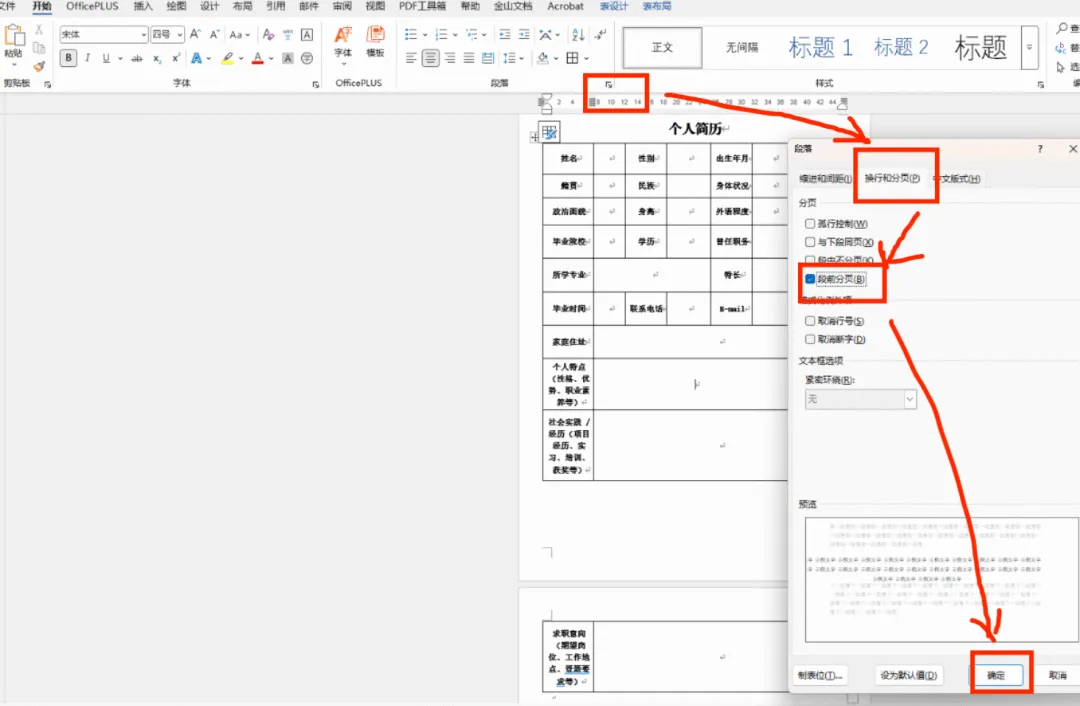Viewport: 1080px width, 706px height.
Task: Check the 取消行号(S) checkbox
Action: click(x=810, y=321)
